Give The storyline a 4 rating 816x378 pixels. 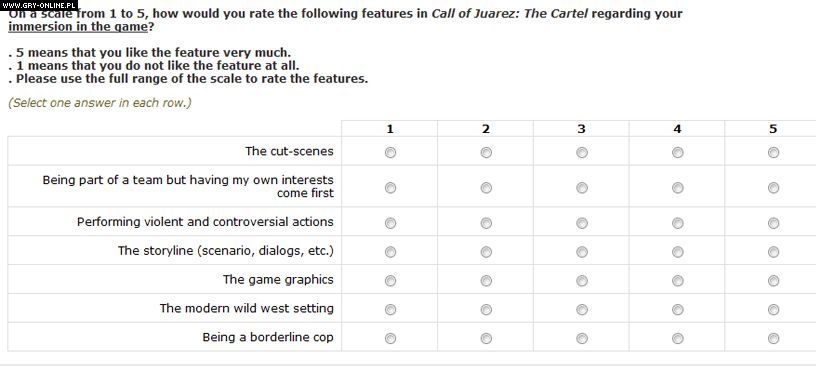point(678,252)
